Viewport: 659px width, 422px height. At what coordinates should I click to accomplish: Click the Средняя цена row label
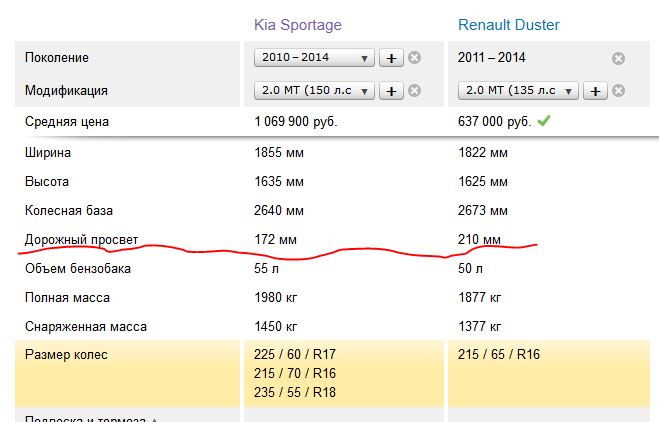pos(67,122)
